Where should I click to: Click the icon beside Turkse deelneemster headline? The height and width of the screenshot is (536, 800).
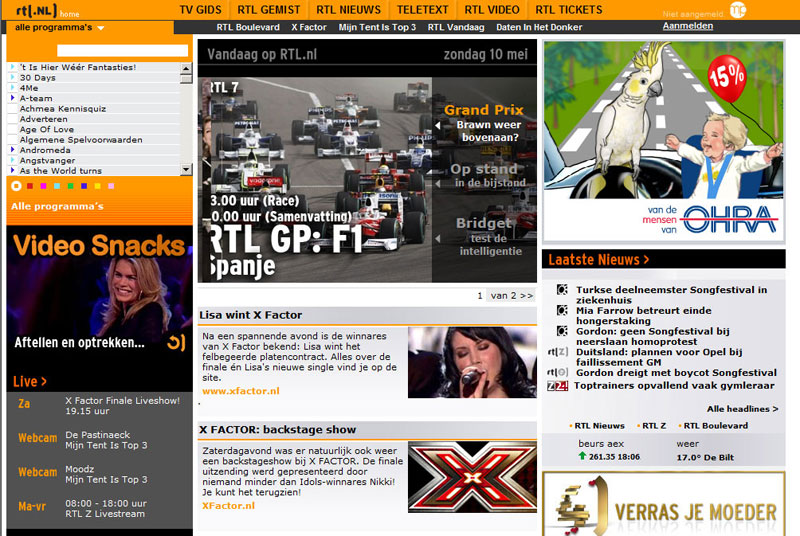click(562, 290)
